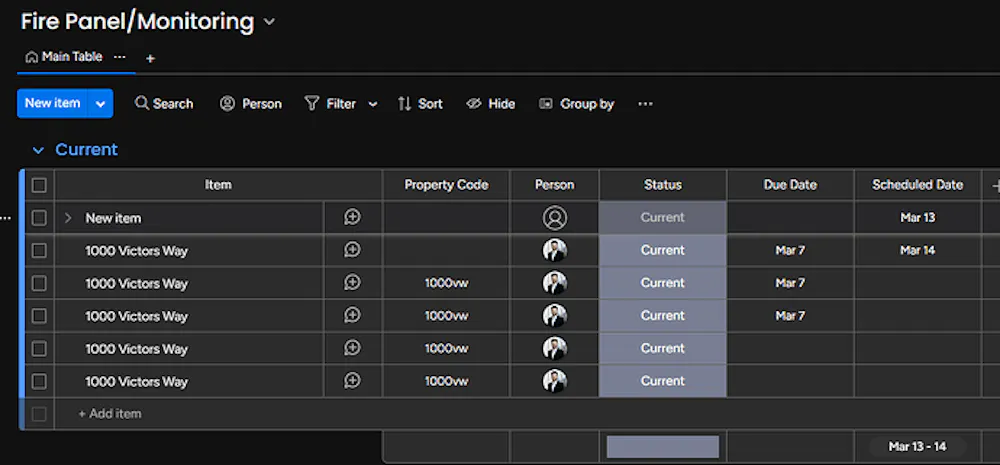Click the unassigned person avatar icon
This screenshot has height=465, width=1000.
(x=554, y=218)
